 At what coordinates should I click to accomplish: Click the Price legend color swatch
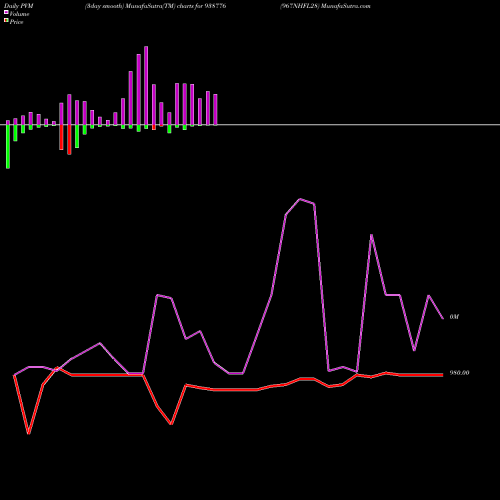(x=6, y=21)
